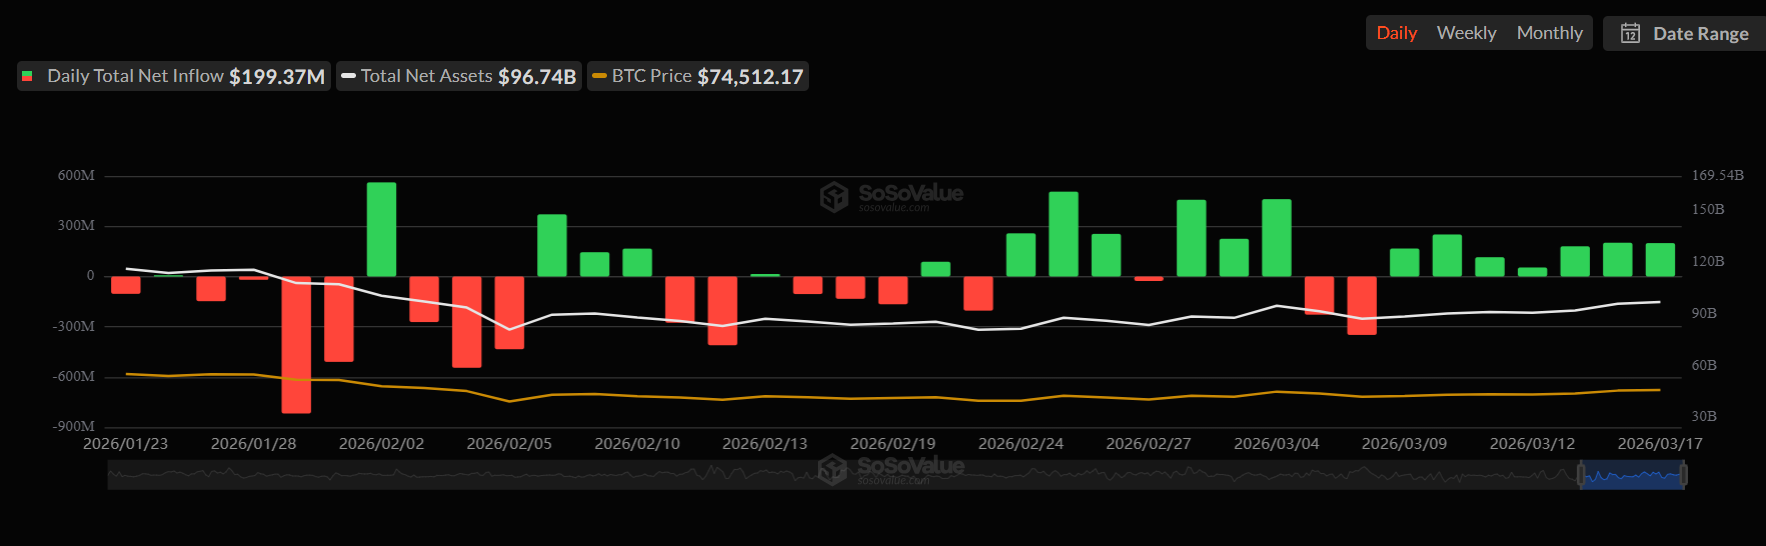Select the tall green bar at 2026/02/02

(381, 229)
